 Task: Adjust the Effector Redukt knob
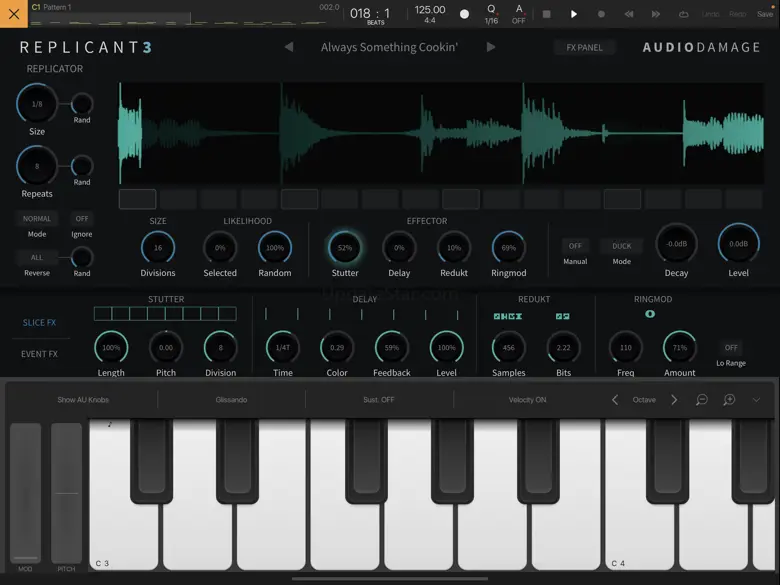coord(454,247)
